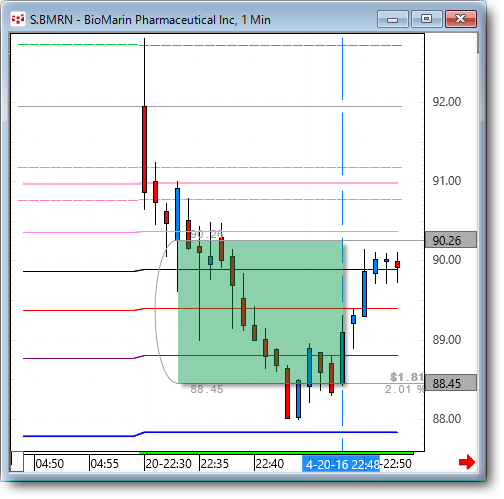Click the 88.00 price axis label
Viewport: 504px width, 499px height.
[447, 419]
